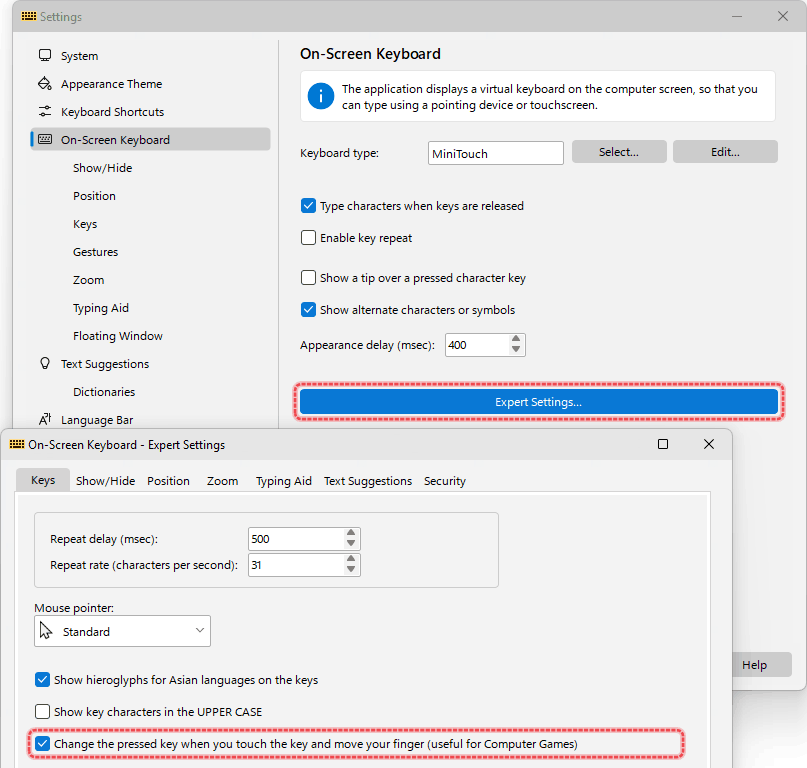807x768 pixels.
Task: Switch to the Show/Hide tab in Expert Settings
Action: pos(106,481)
